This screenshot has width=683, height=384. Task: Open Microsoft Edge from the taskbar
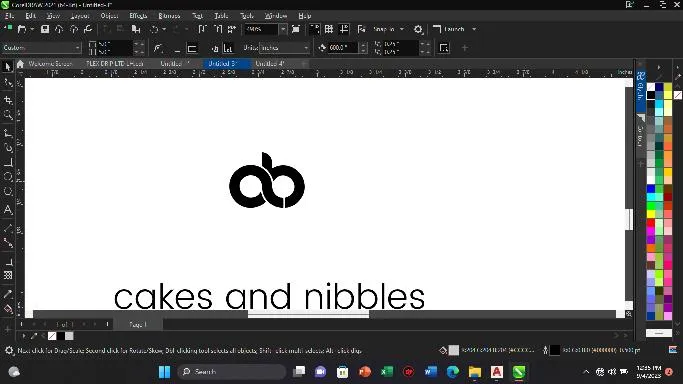[453, 372]
